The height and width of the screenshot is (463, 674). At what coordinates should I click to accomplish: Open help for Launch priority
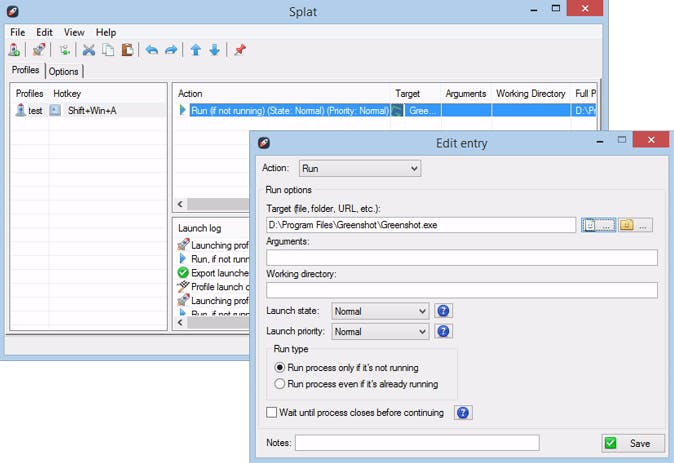pyautogui.click(x=443, y=331)
